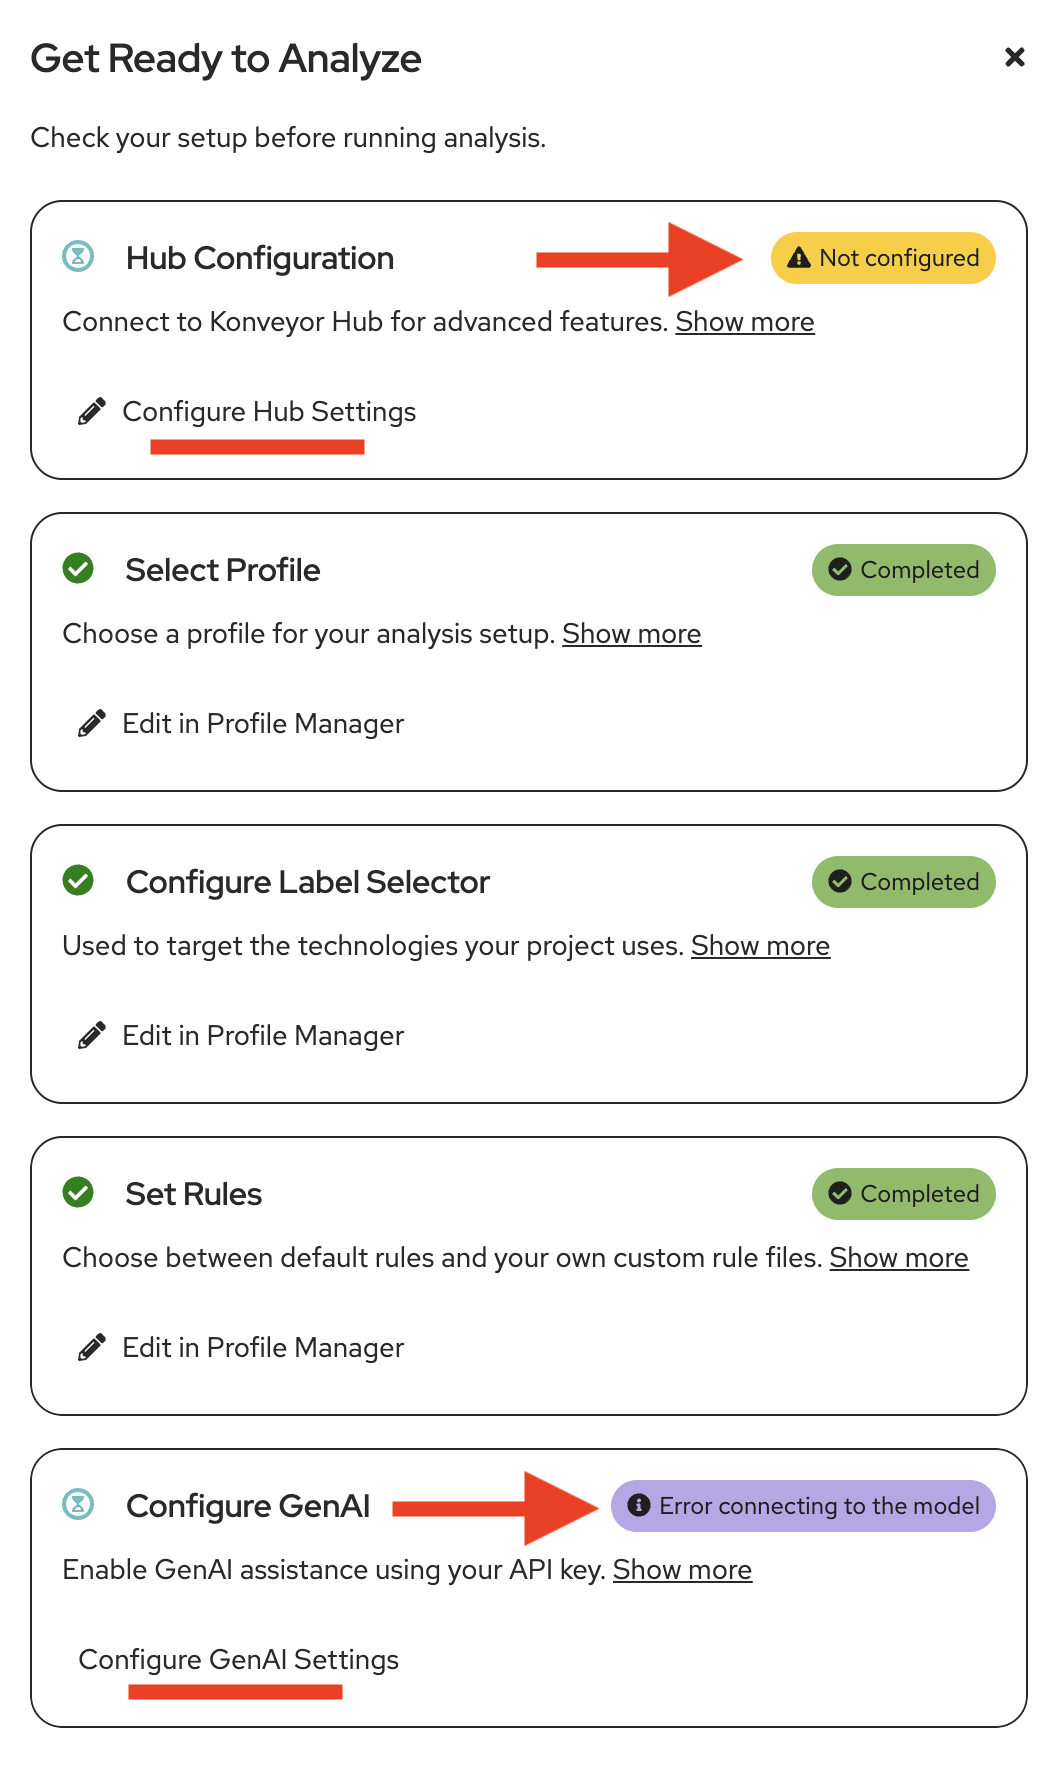
Task: Close the Get Ready to Analyze panel
Action: [1014, 57]
